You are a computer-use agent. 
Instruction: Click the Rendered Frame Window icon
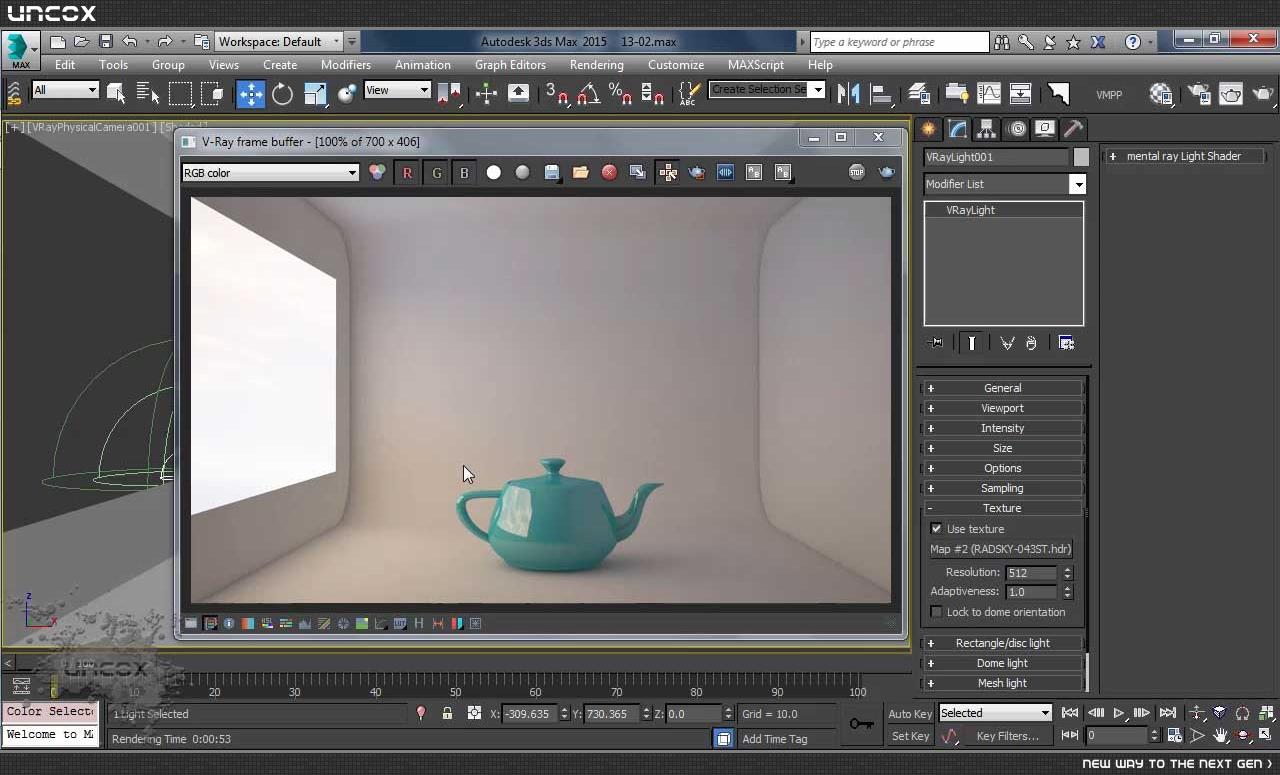coord(1231,94)
